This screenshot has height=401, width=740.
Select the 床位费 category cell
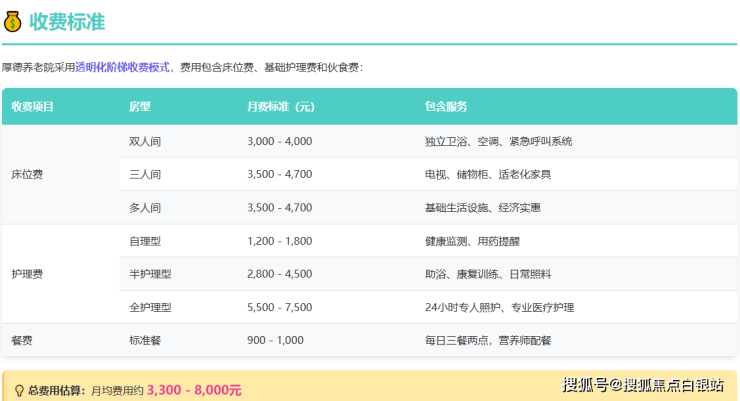point(27,174)
